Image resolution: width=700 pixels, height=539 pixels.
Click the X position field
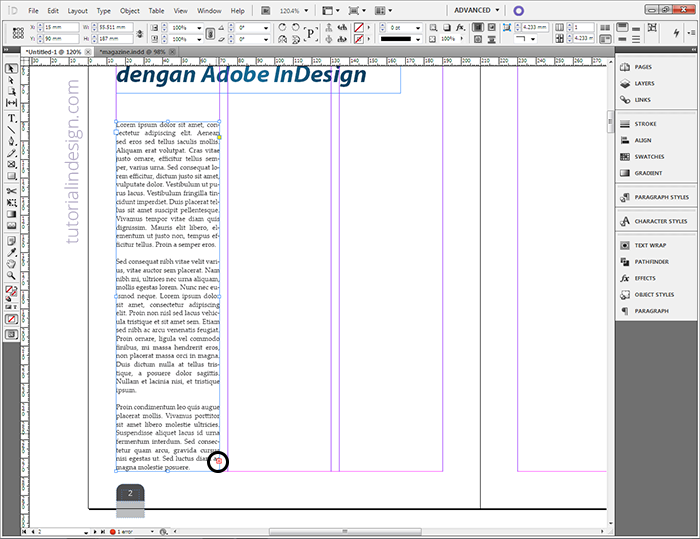[61, 27]
